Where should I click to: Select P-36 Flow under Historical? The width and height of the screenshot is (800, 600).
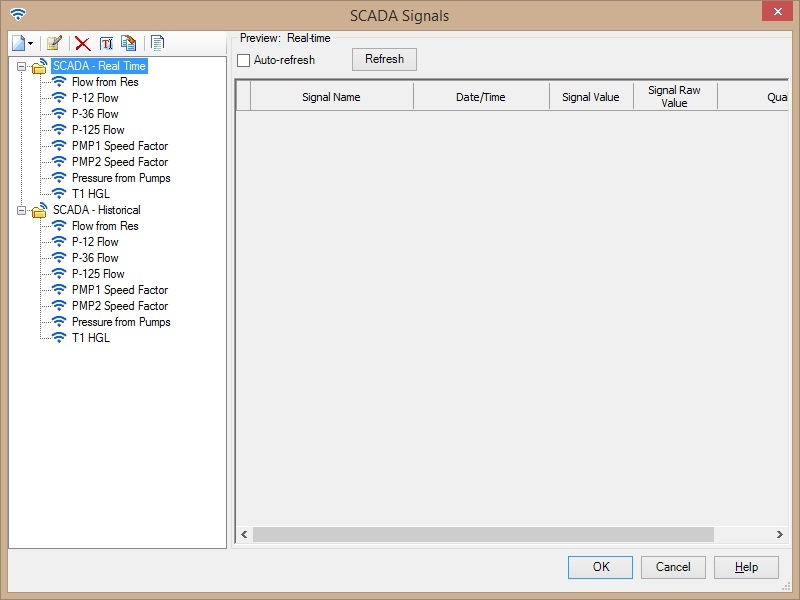pyautogui.click(x=95, y=258)
